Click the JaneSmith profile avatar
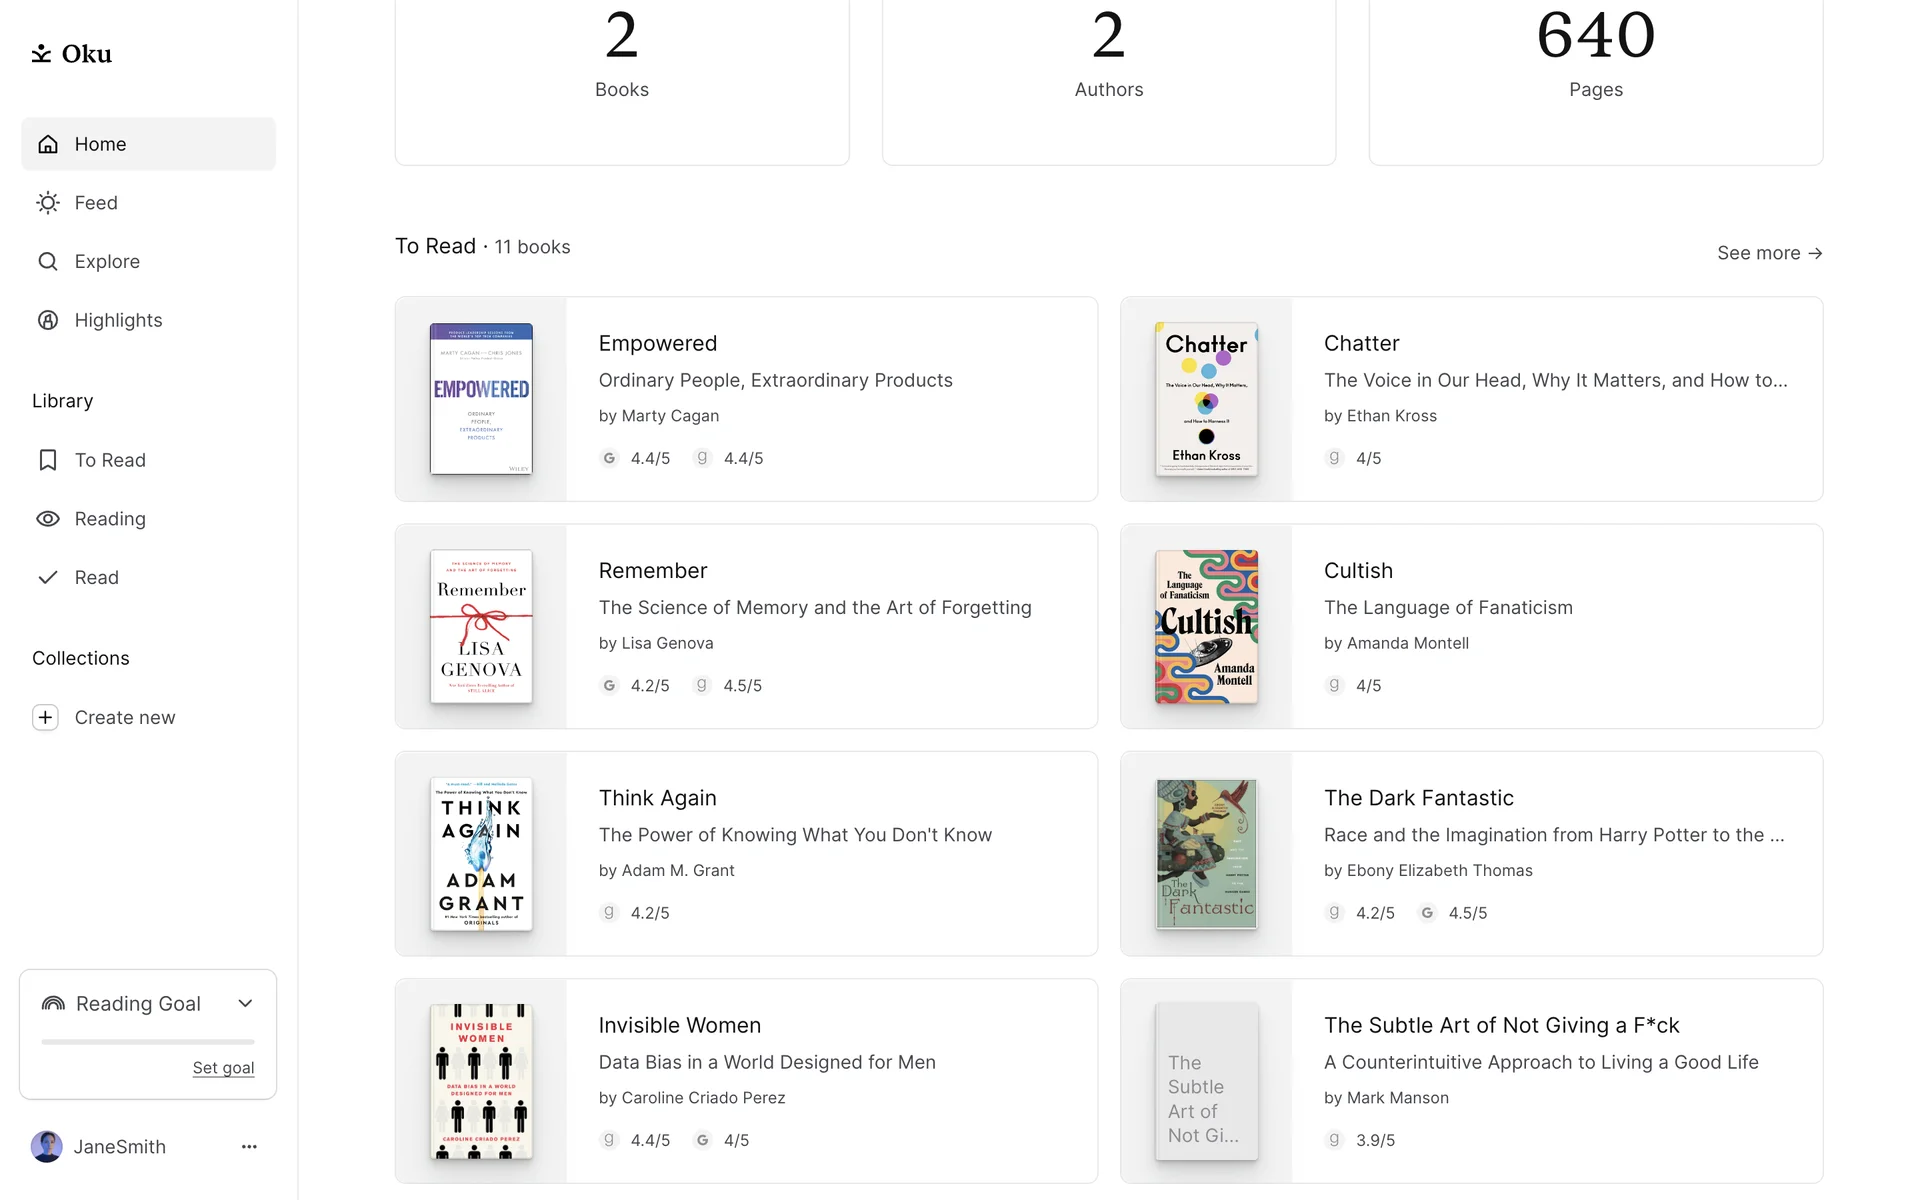 (x=47, y=1147)
